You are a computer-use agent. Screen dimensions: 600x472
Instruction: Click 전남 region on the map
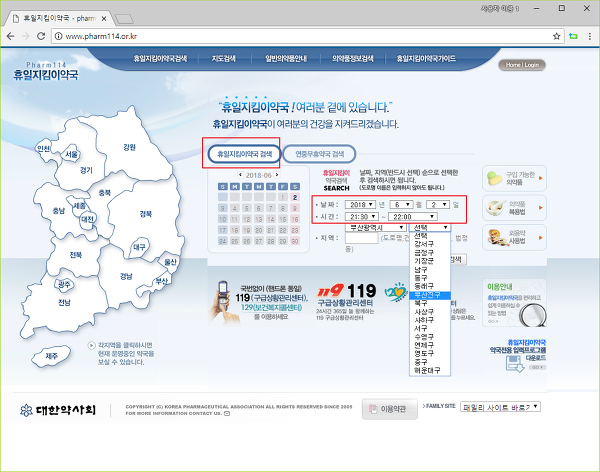[x=64, y=302]
